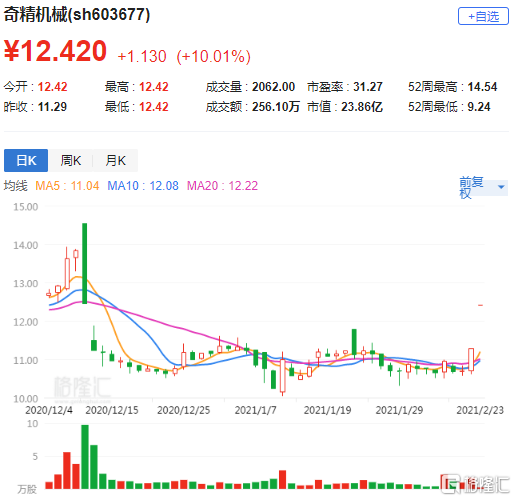
Task: Click the 2021/1/29 date axis label
Action: (399, 410)
